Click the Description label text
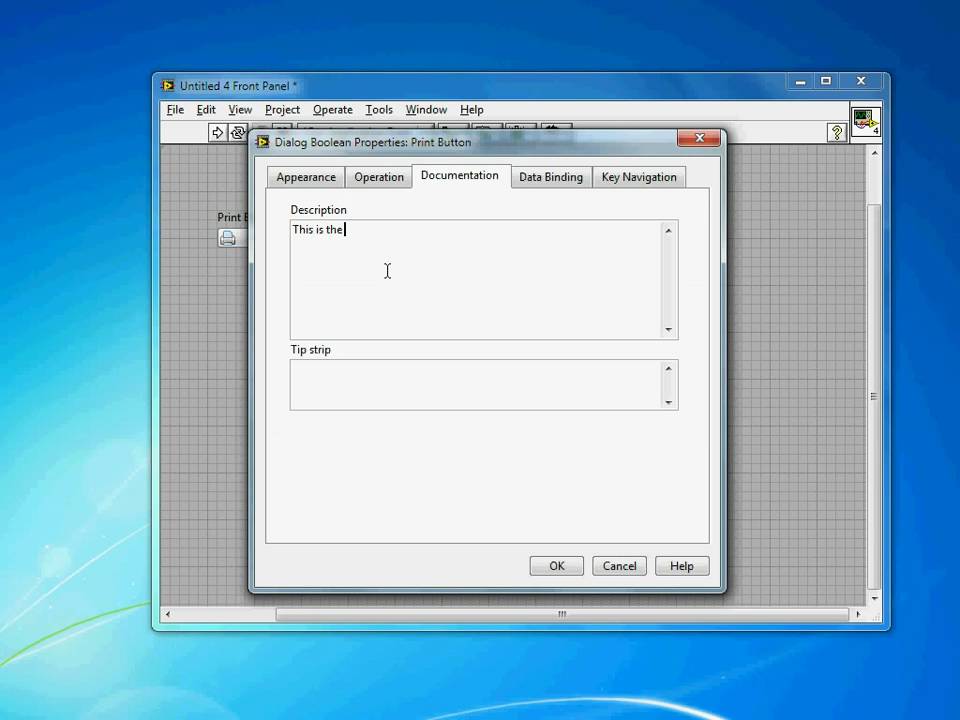960x720 pixels. click(318, 209)
